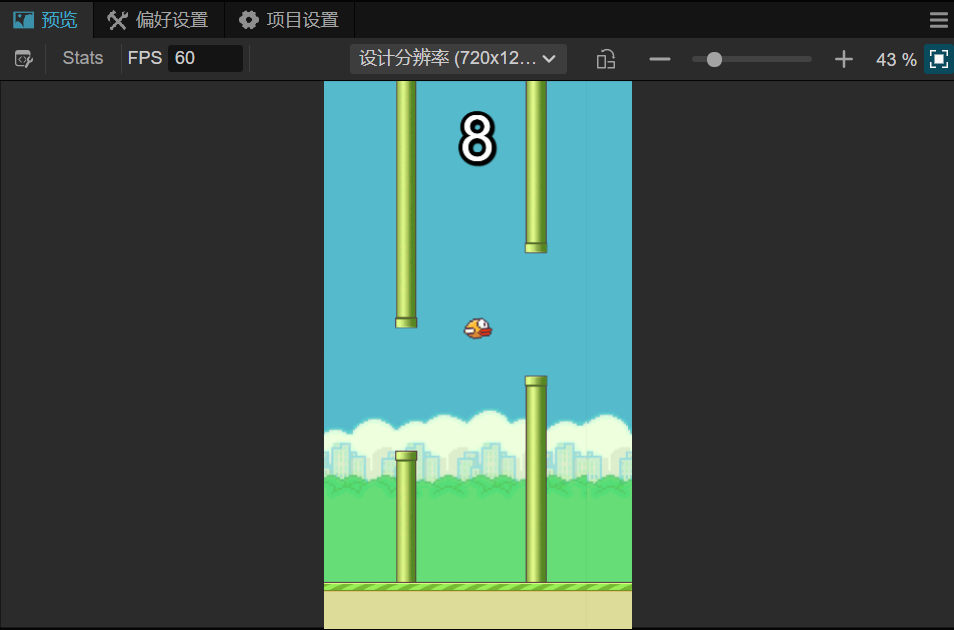The image size is (954, 630).
Task: Click the FPS label
Action: coord(145,58)
